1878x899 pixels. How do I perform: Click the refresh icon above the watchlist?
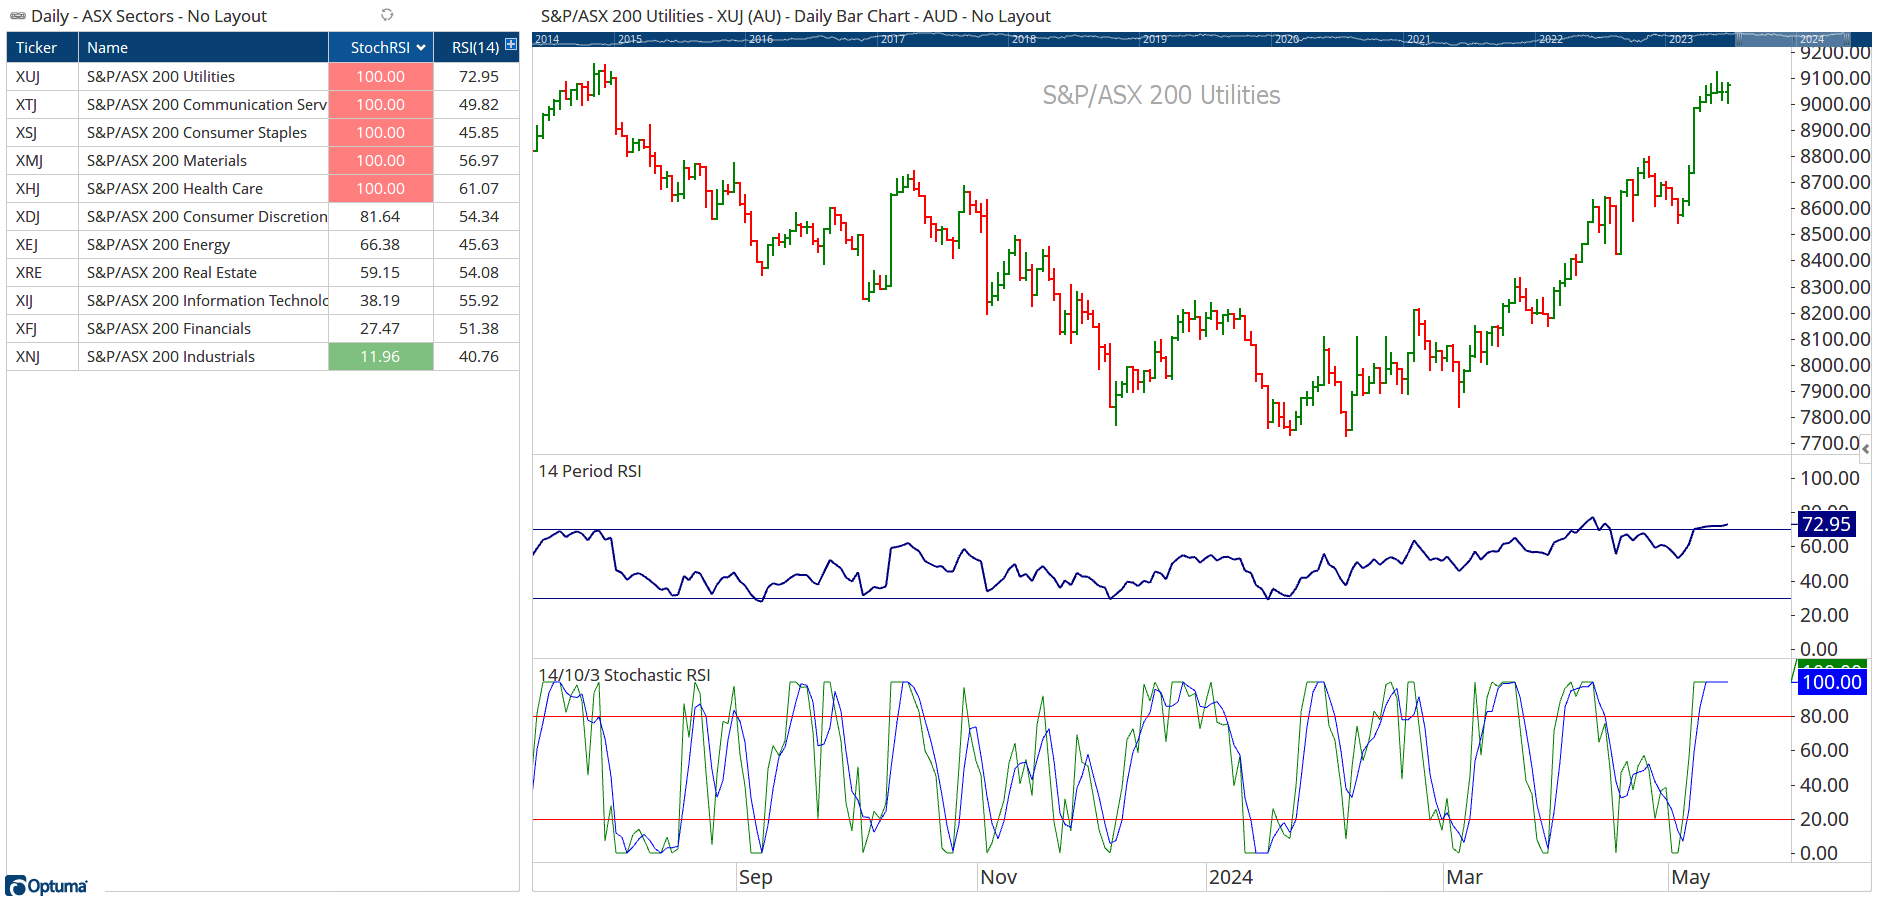tap(387, 15)
